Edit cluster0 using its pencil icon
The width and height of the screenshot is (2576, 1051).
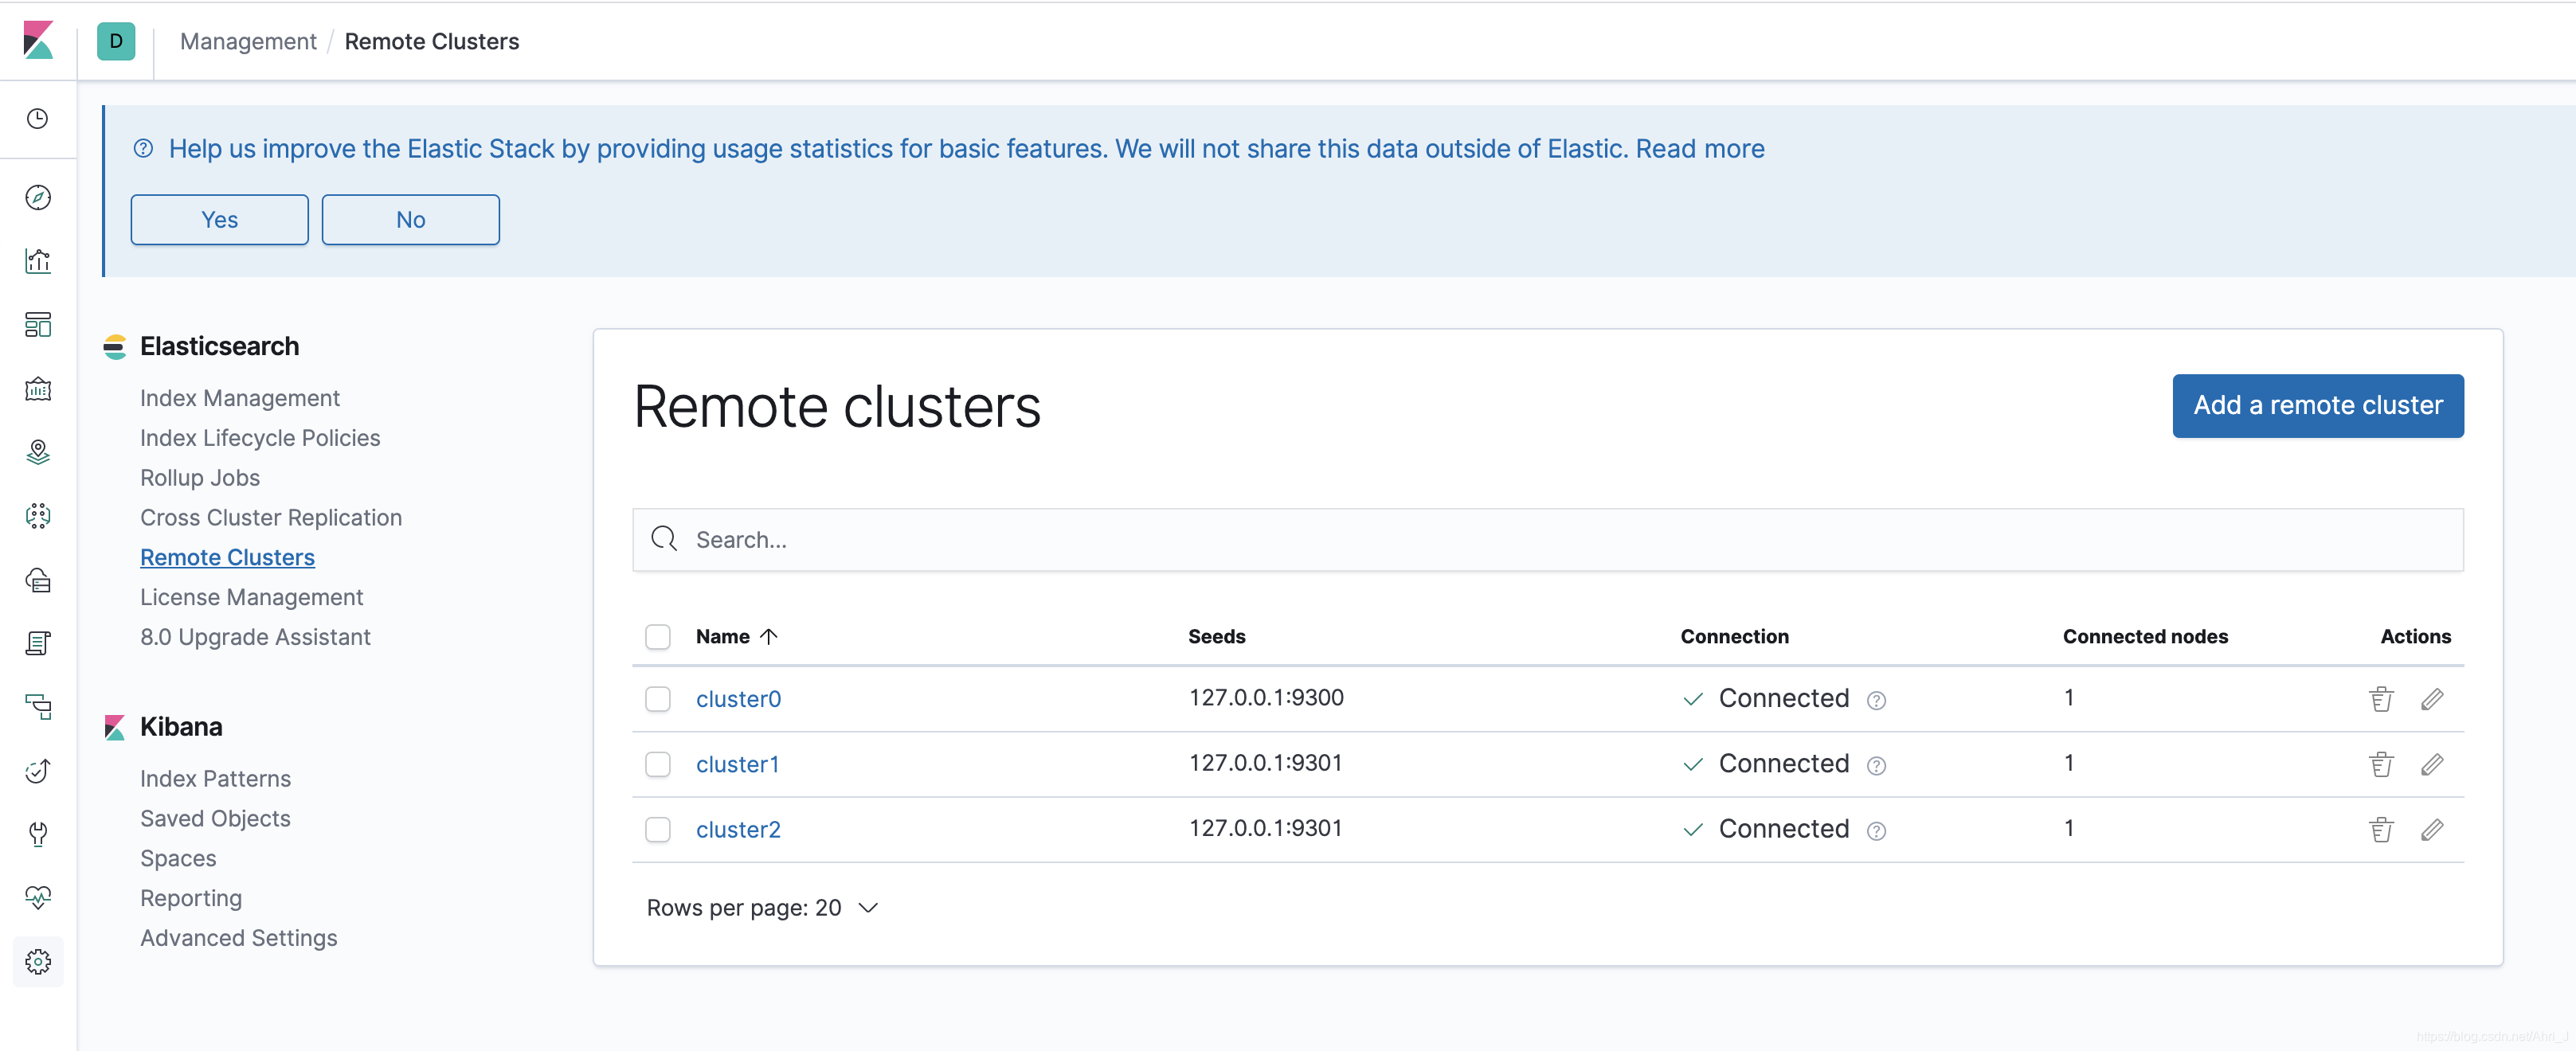2432,699
